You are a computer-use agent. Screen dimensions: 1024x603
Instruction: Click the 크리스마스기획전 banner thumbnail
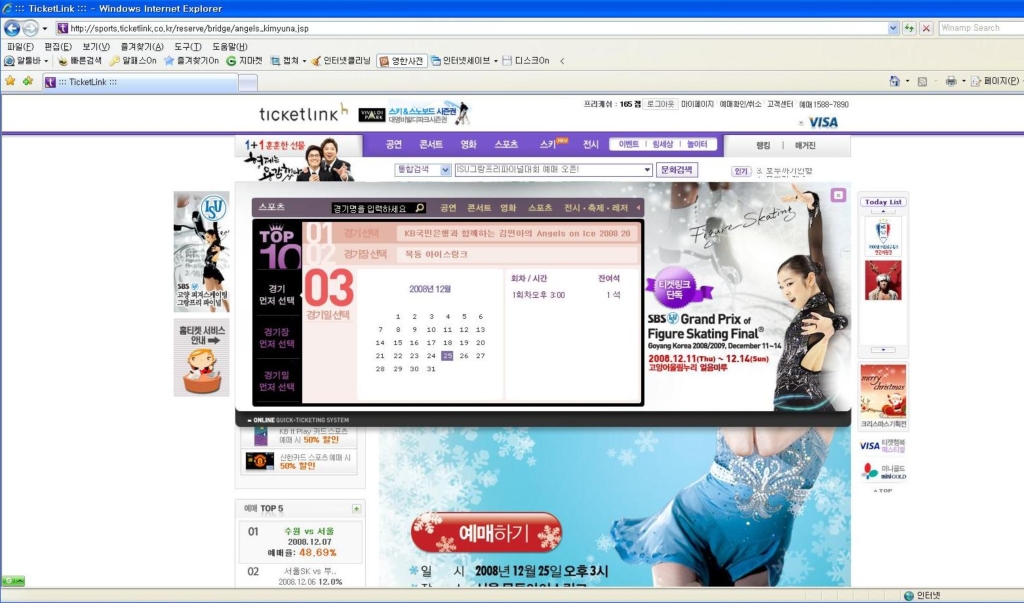(x=883, y=396)
